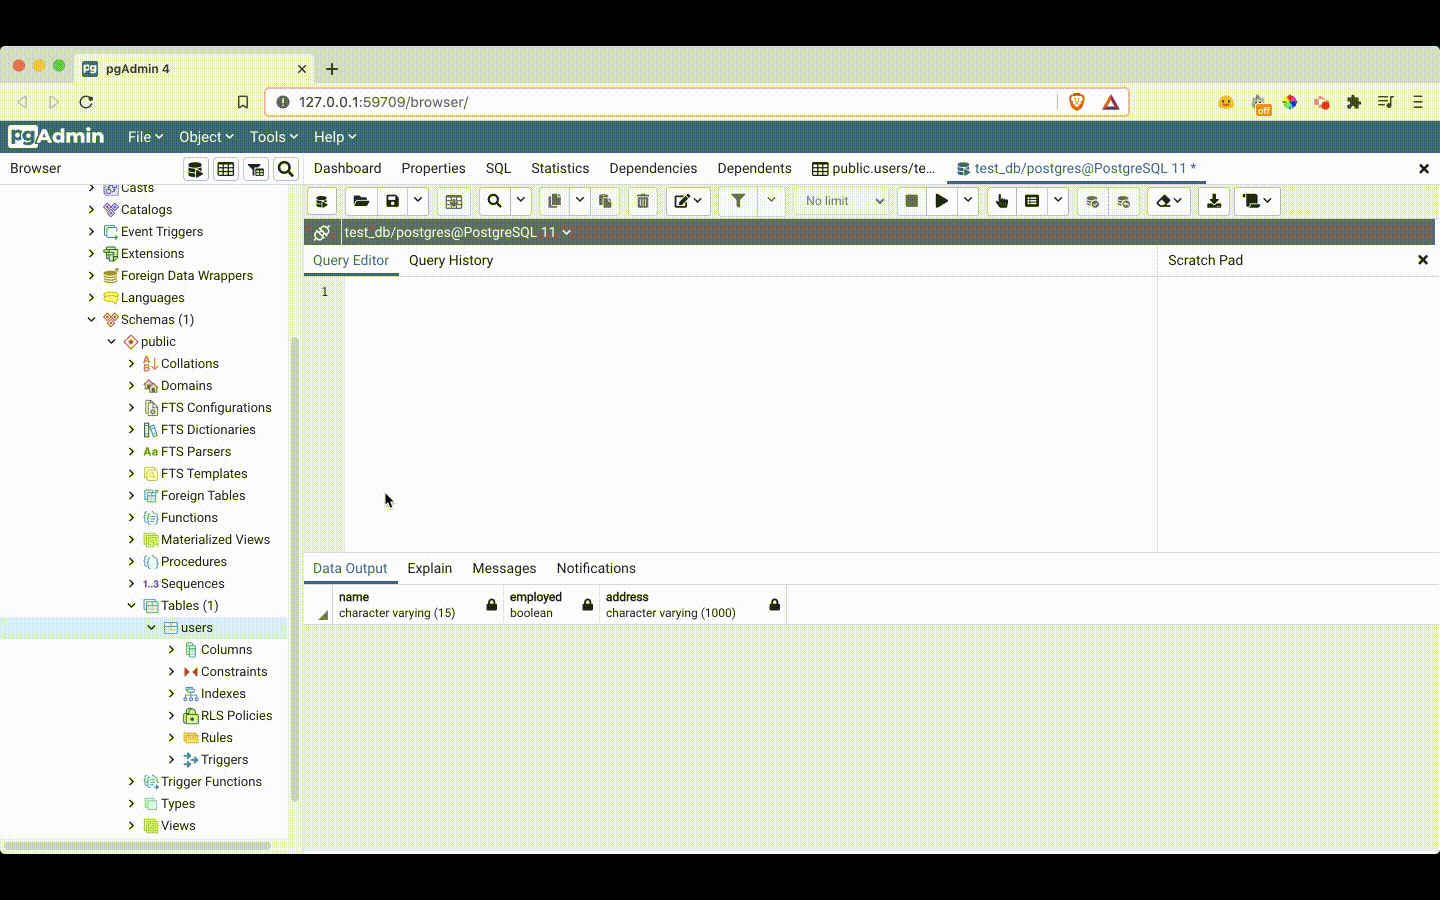This screenshot has height=900, width=1440.
Task: Open the Clear eraser dropdown
Action: coord(1169,201)
